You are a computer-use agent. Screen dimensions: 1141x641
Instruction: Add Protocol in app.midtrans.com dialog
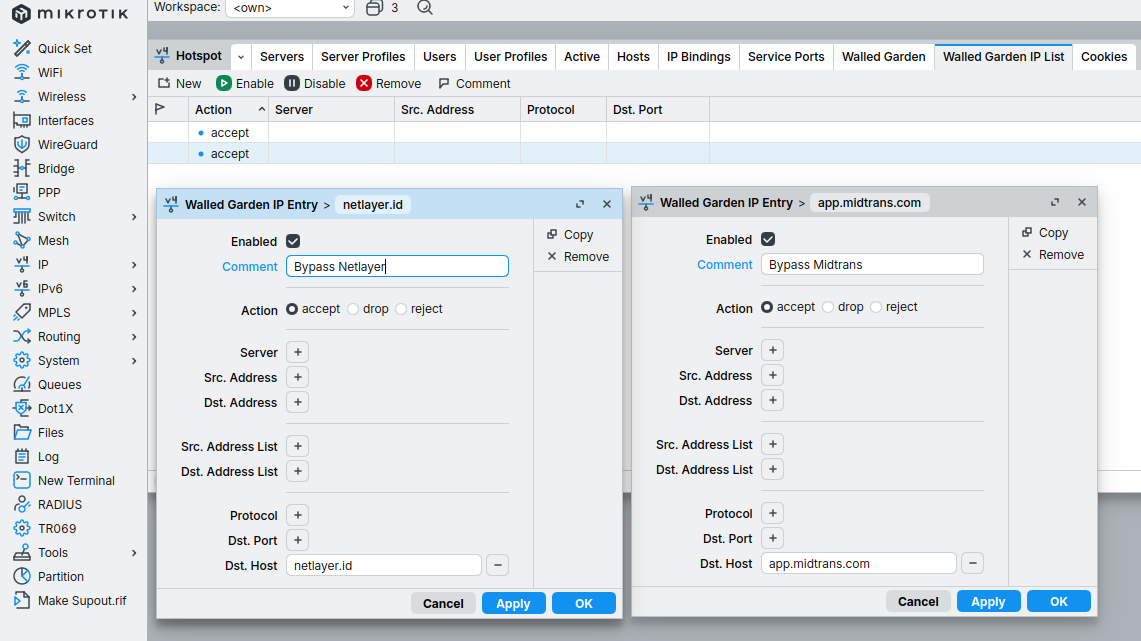click(773, 513)
